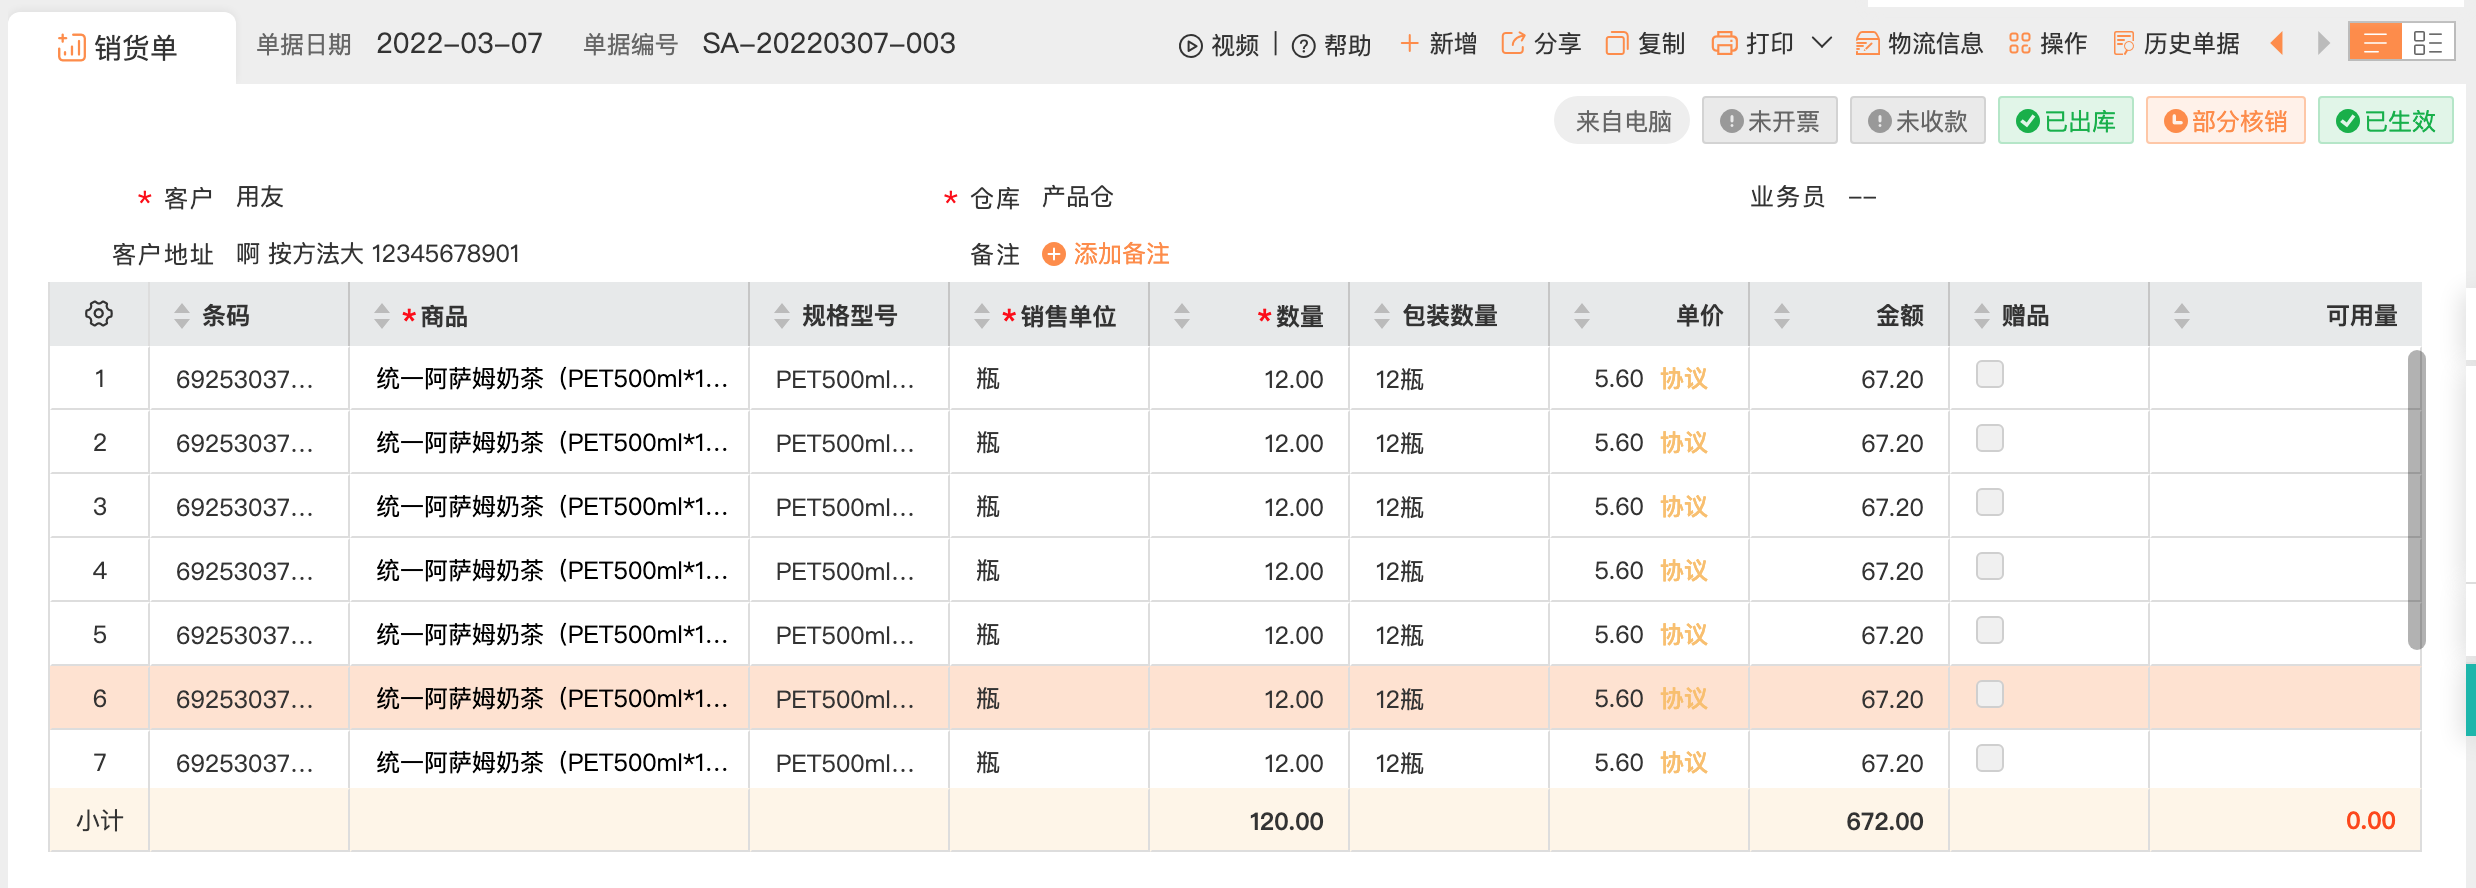Open 物流信息 logistics icon
This screenshot has width=2476, height=888.
click(1867, 44)
